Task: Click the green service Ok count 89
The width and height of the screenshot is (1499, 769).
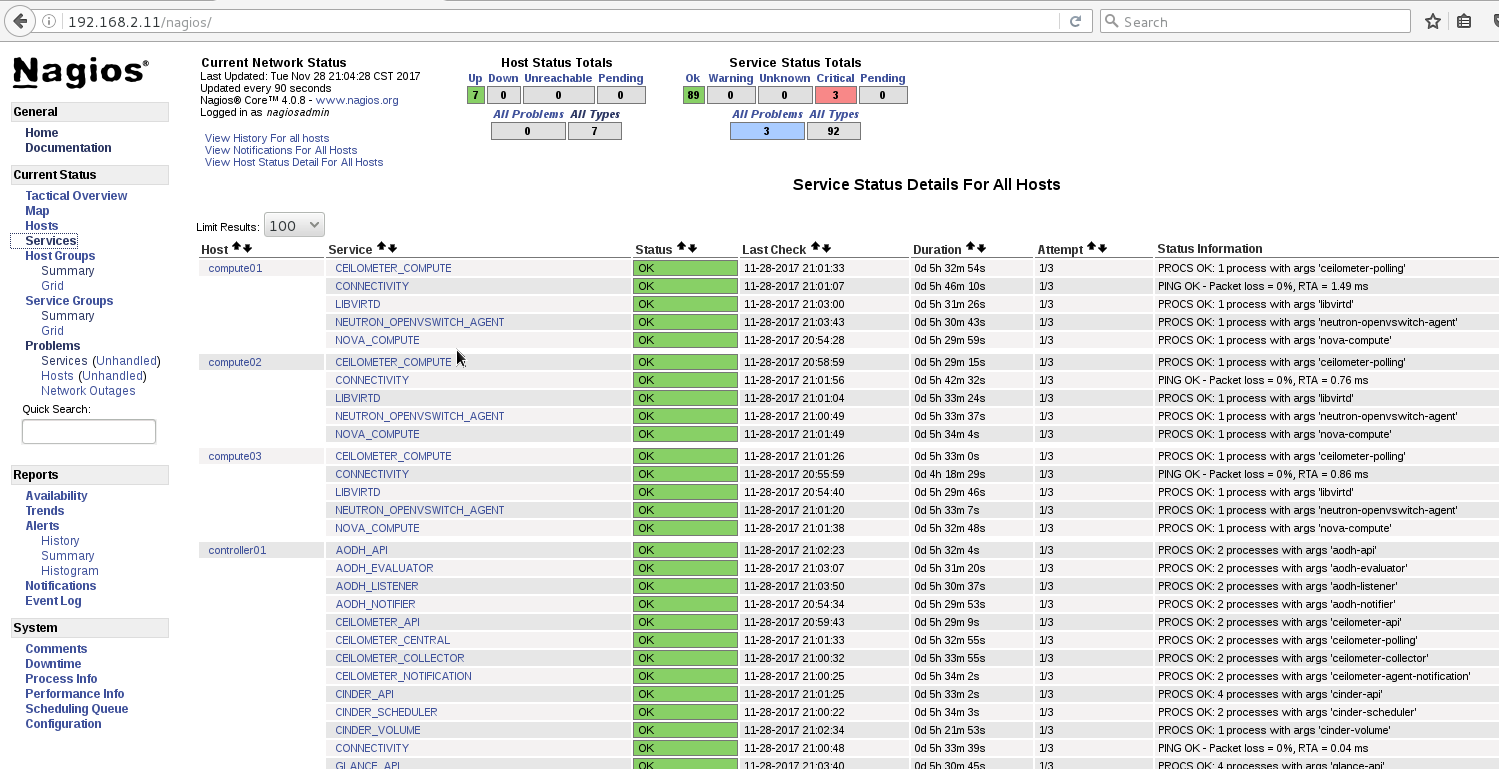Action: point(694,95)
